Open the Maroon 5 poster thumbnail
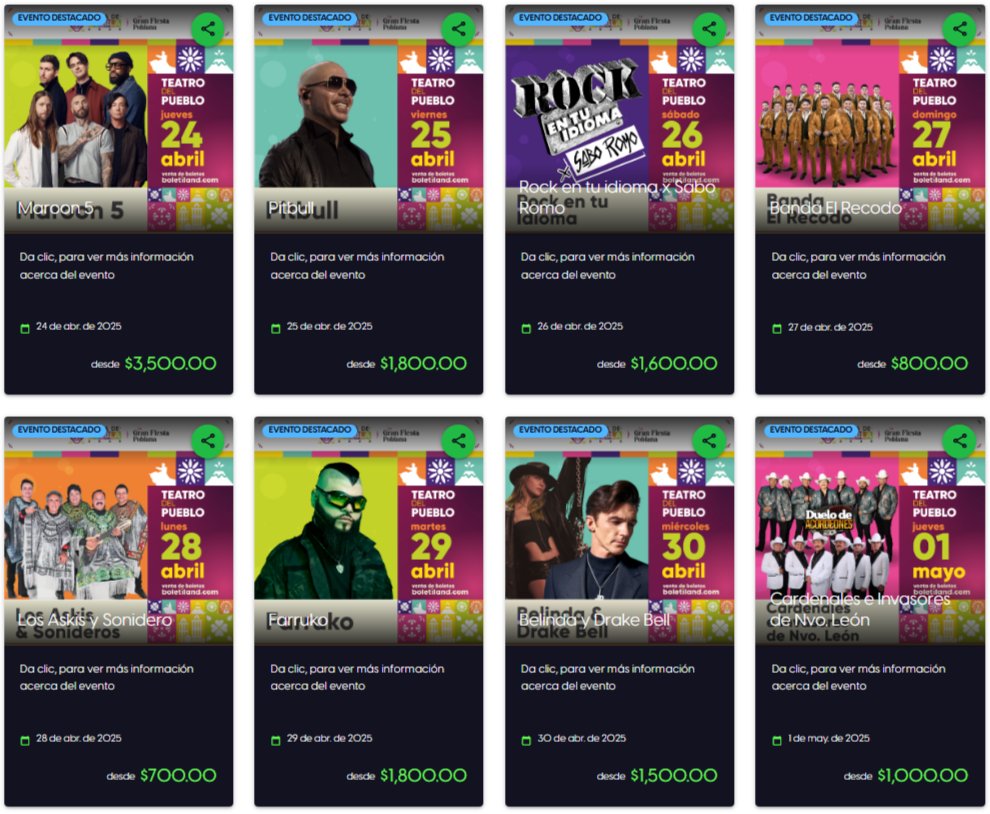Viewport: 990px width, 814px height. 119,120
